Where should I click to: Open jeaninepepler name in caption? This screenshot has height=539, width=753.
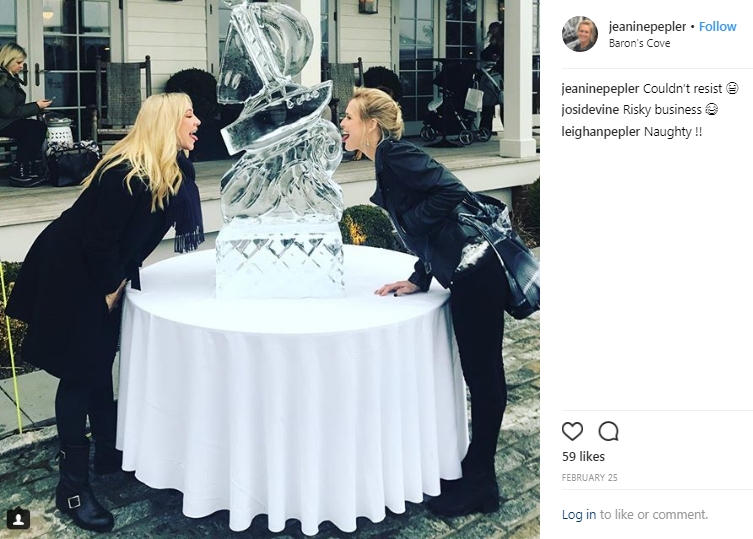click(600, 89)
